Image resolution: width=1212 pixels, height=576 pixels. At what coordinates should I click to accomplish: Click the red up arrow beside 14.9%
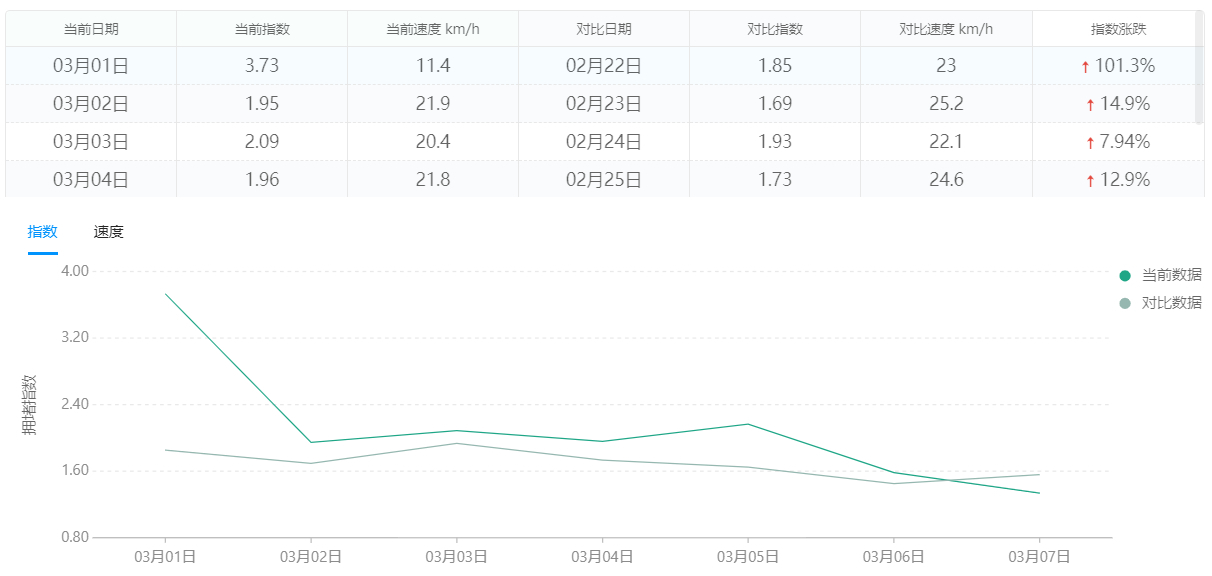point(1090,105)
